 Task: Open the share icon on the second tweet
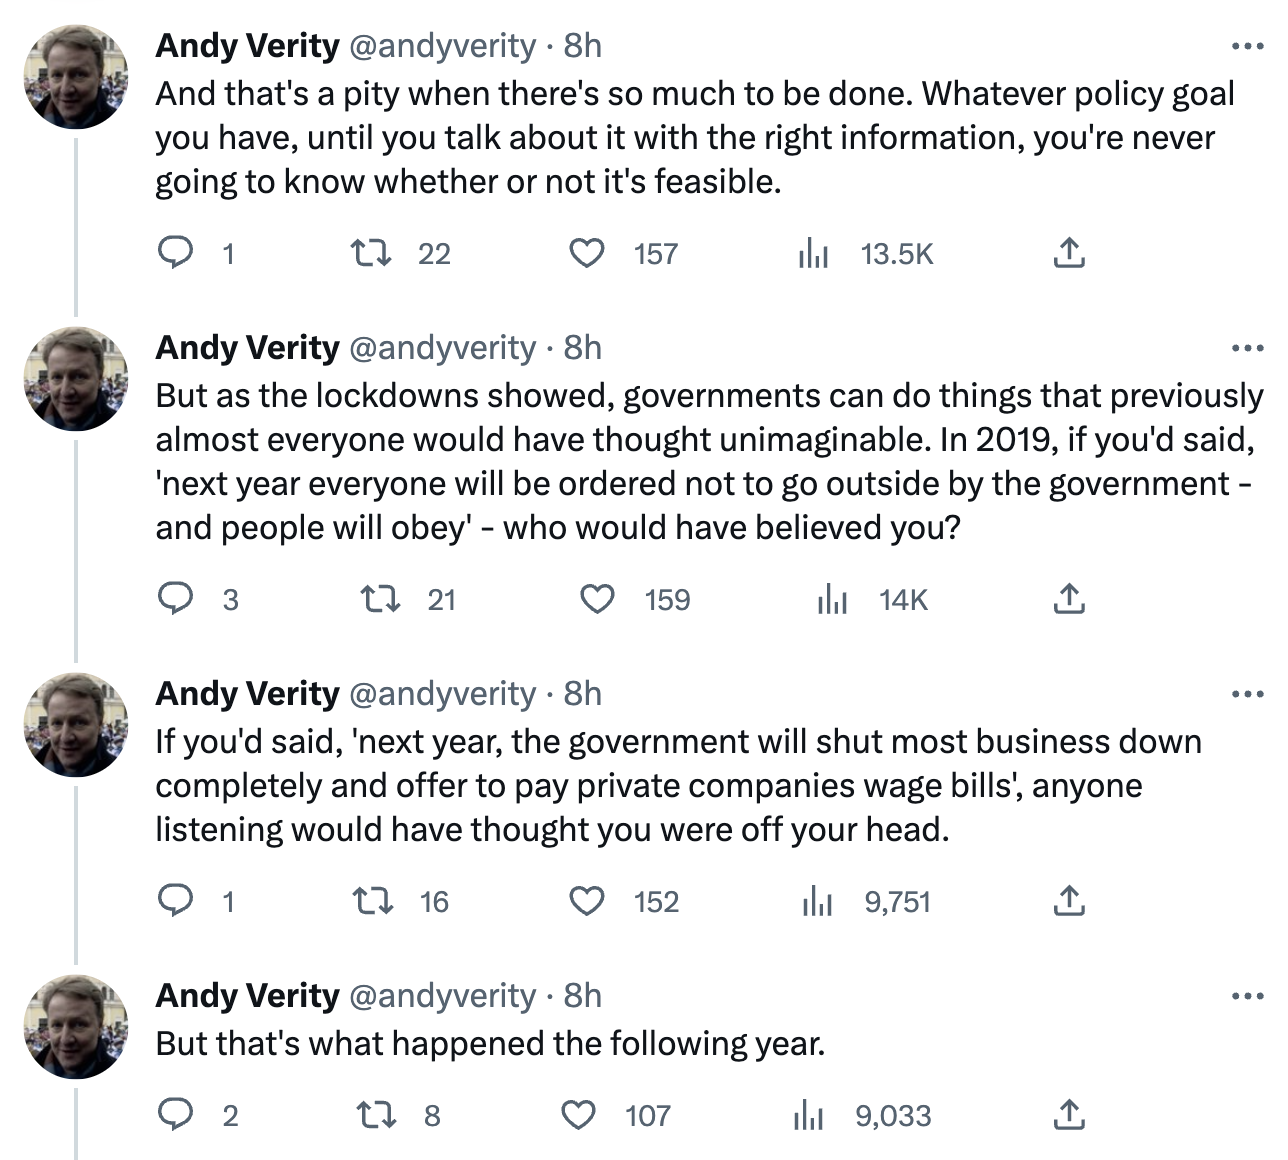tap(1070, 599)
